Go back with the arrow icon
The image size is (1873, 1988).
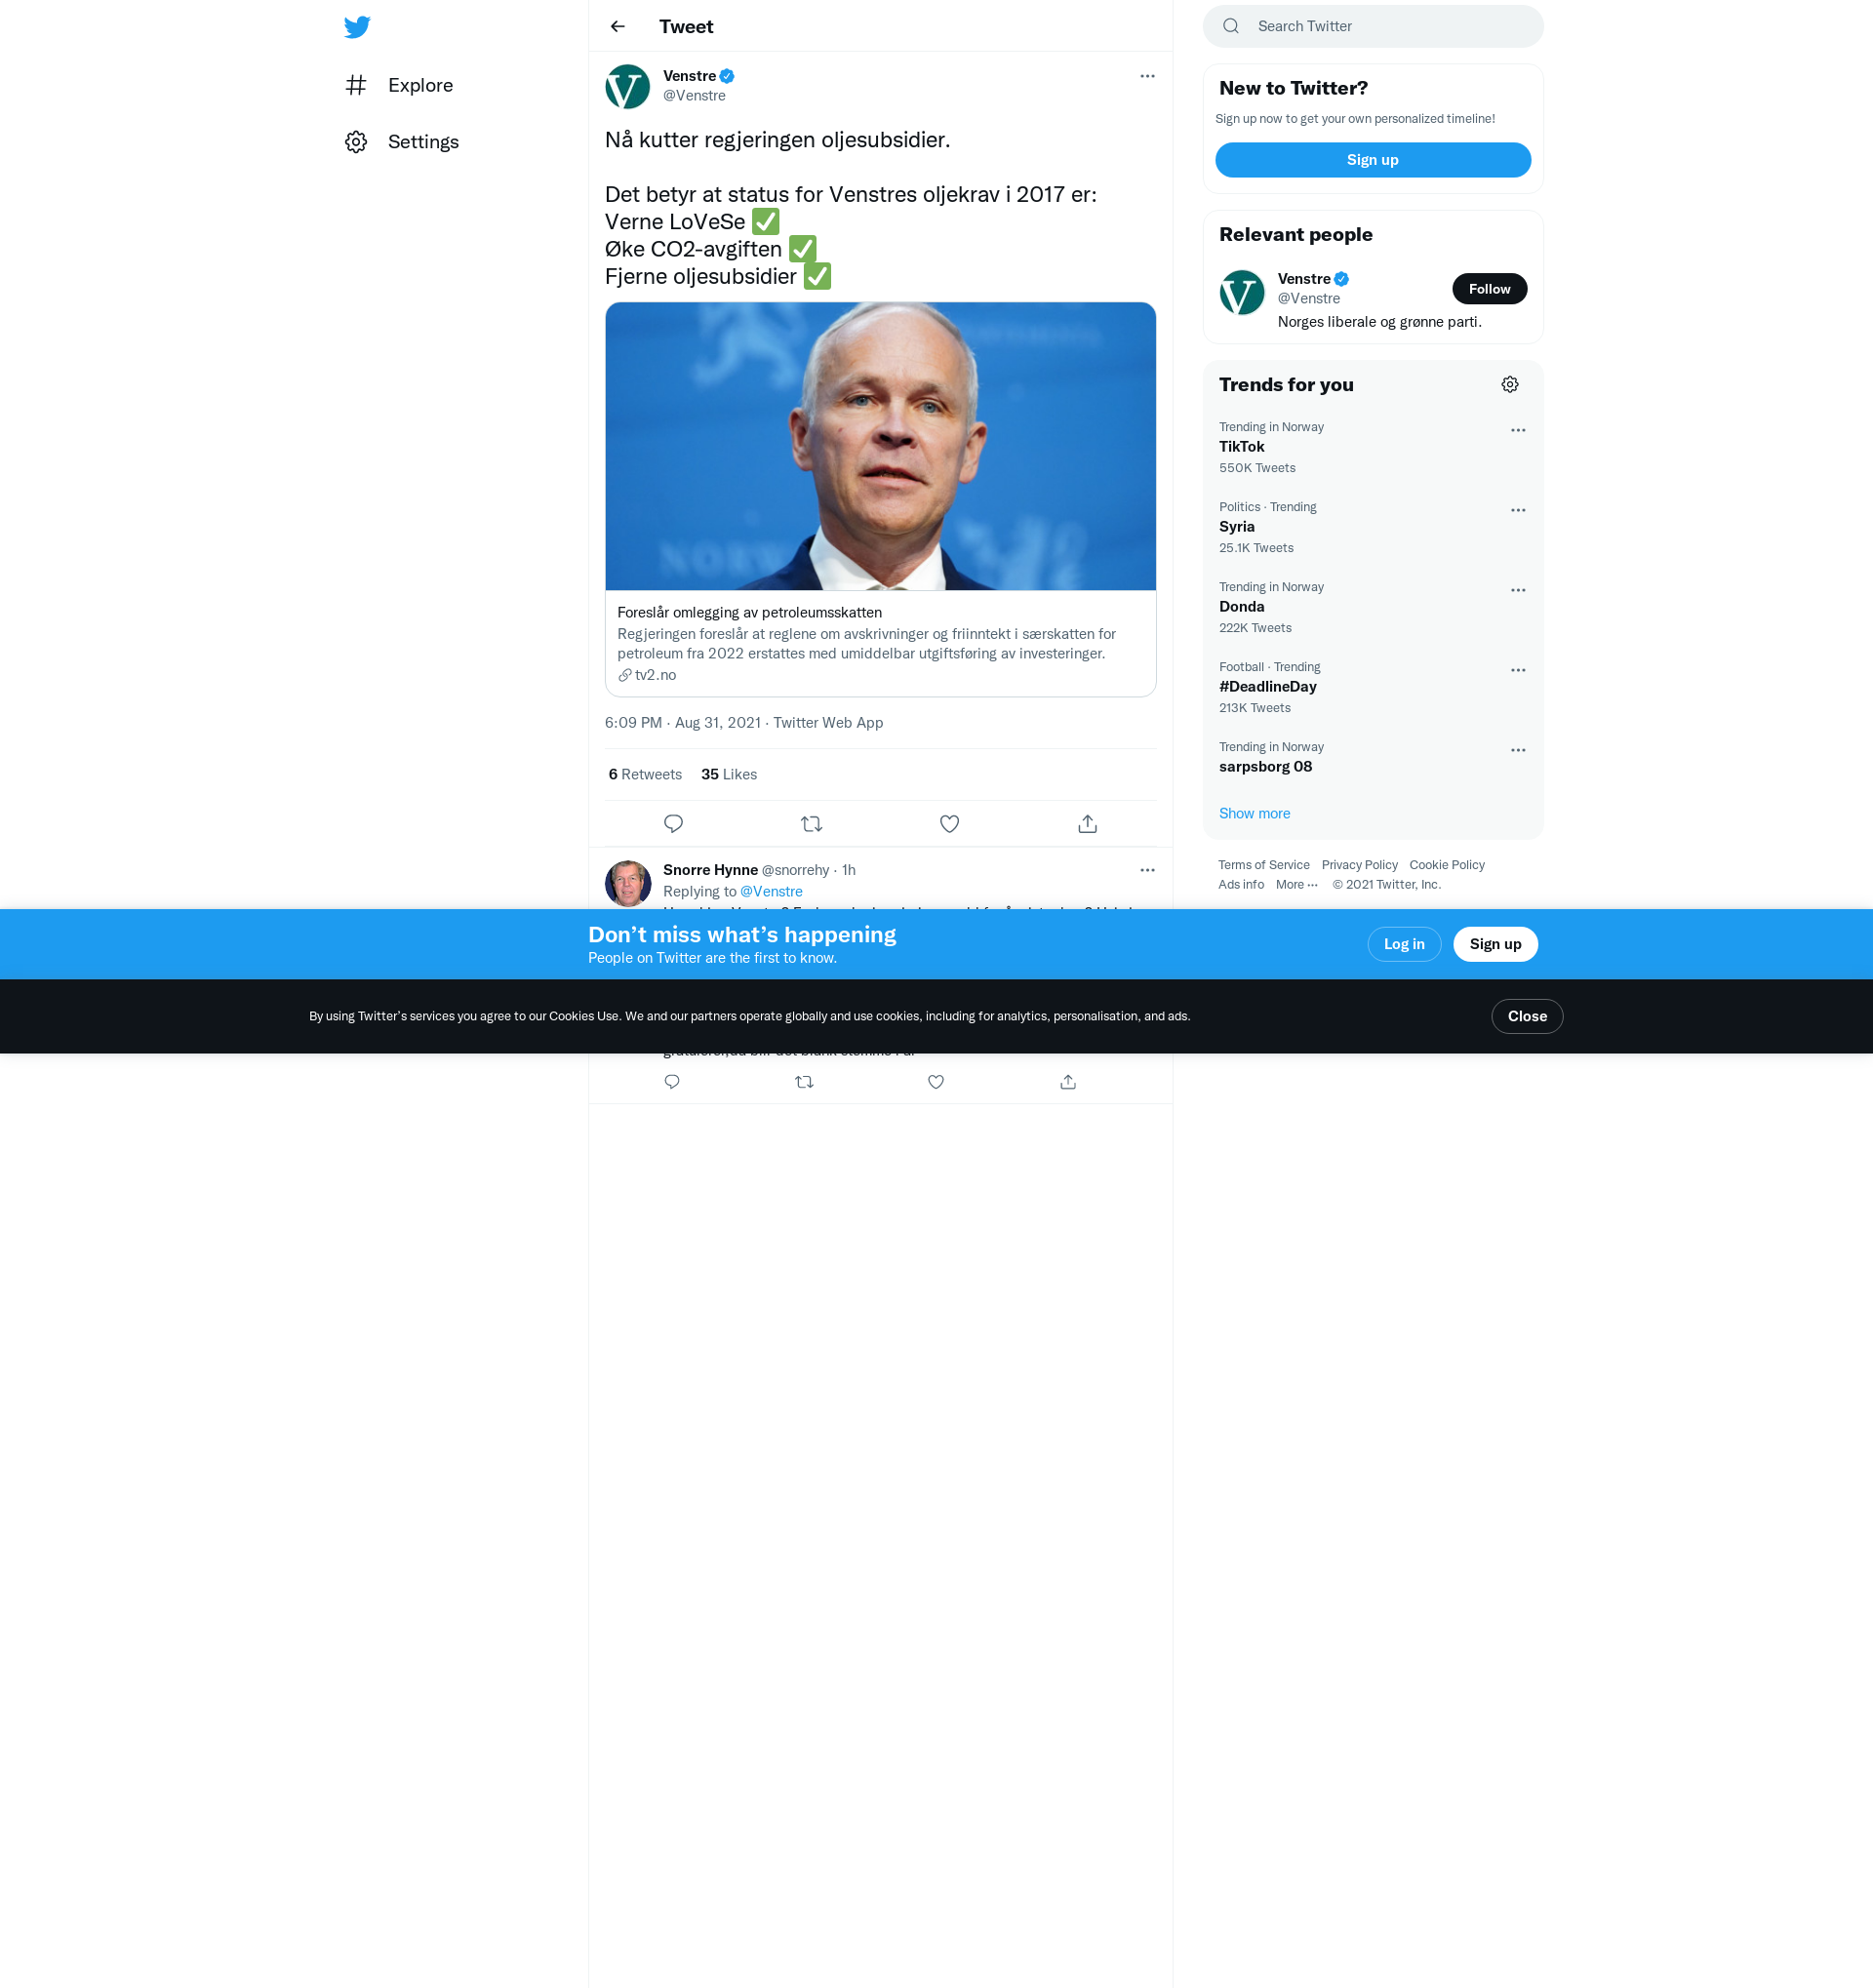(618, 27)
